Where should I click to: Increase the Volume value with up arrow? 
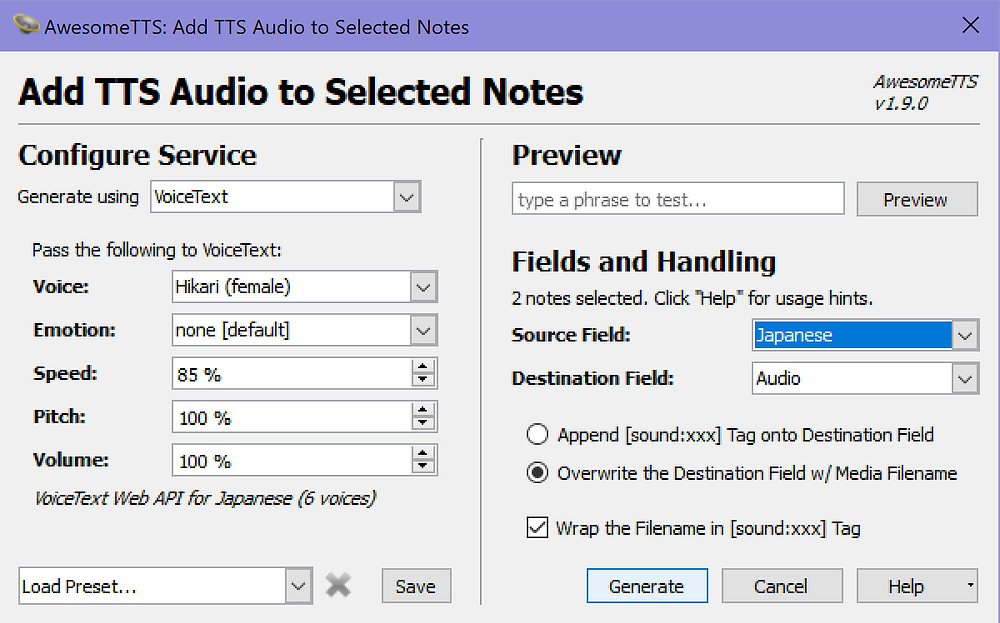(x=423, y=453)
